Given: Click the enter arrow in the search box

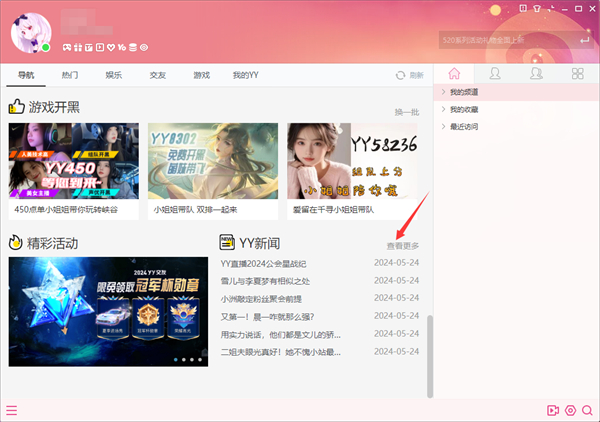Looking at the screenshot, I should (584, 40).
